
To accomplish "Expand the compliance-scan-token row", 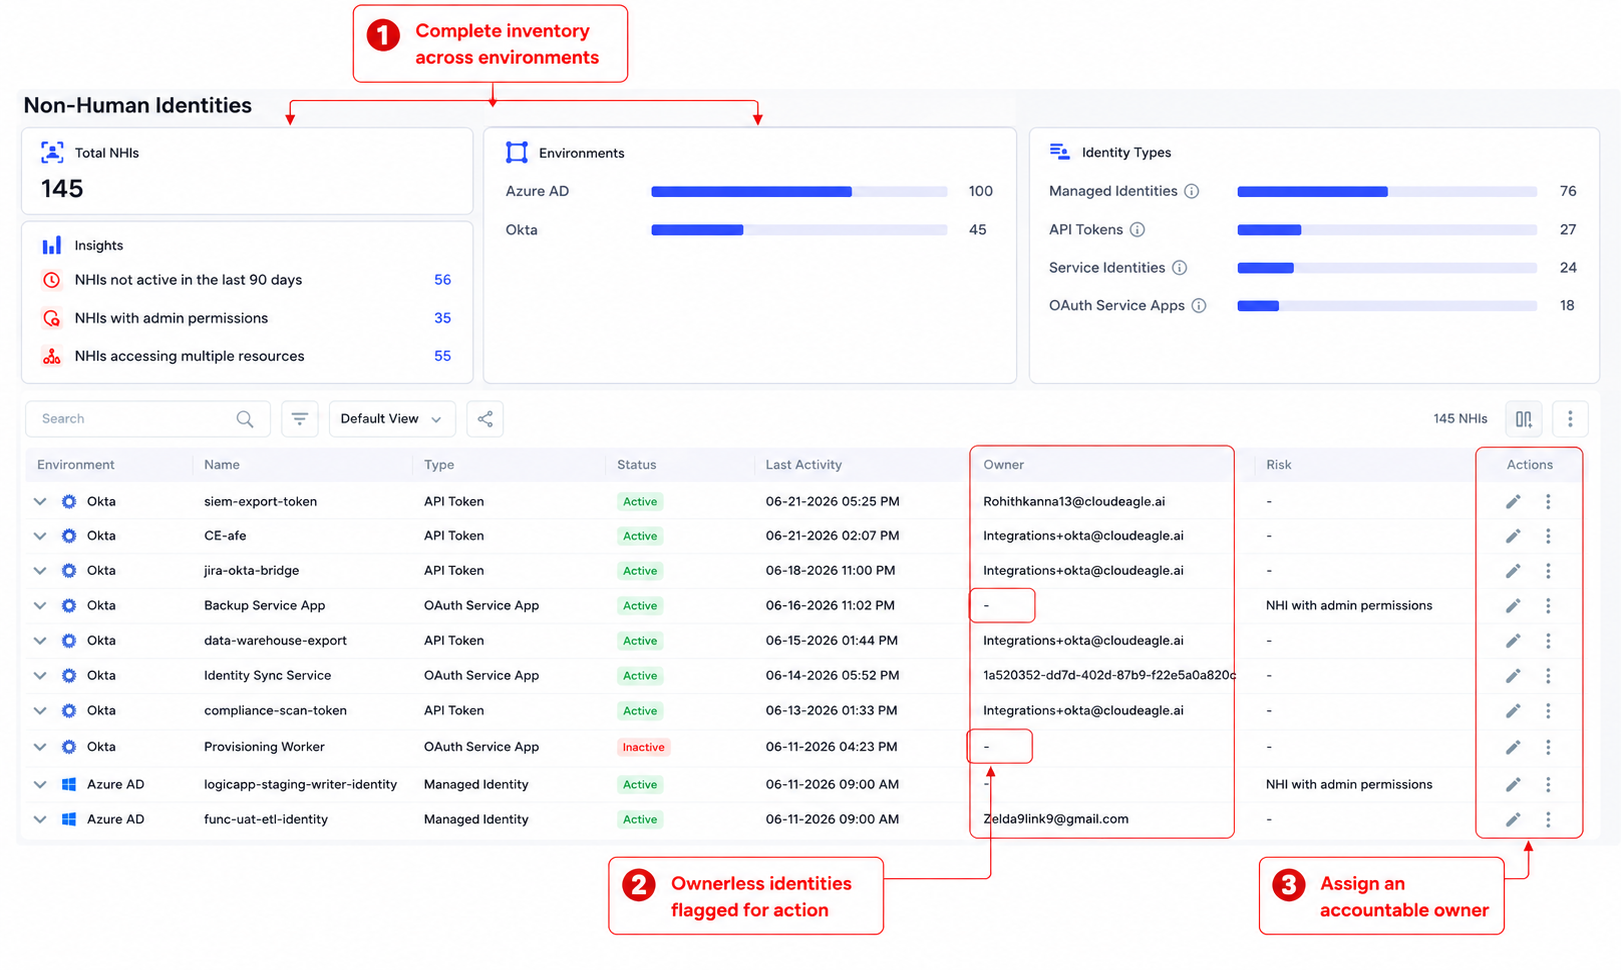I will pyautogui.click(x=40, y=711).
